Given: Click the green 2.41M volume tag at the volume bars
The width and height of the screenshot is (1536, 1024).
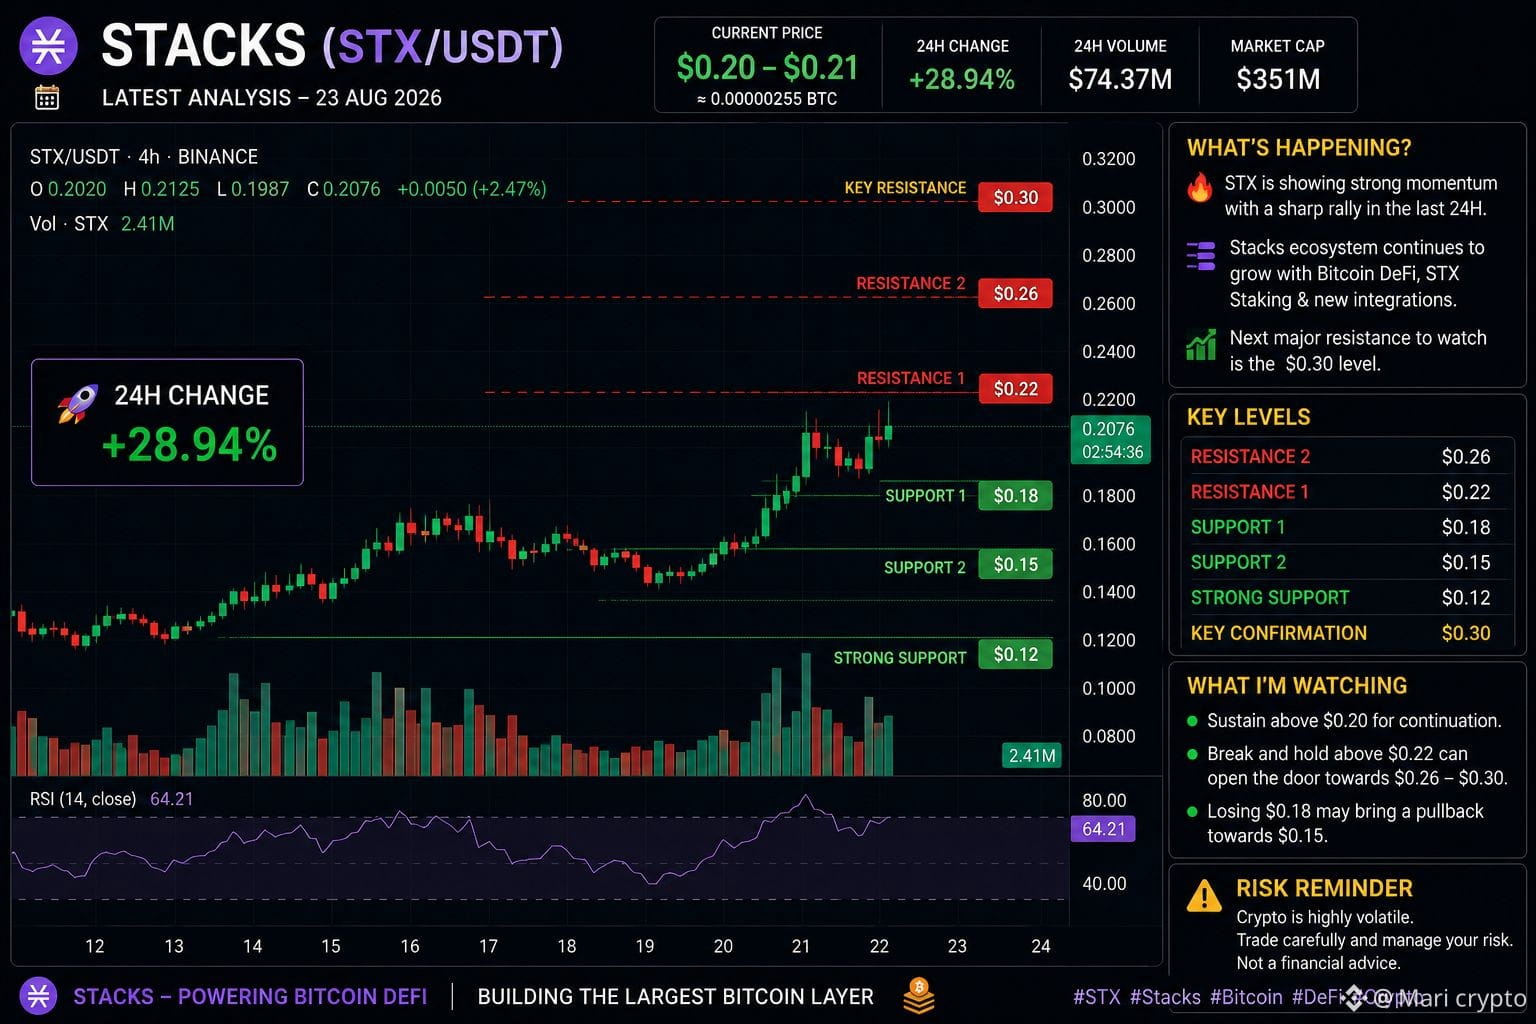Looking at the screenshot, I should pos(1031,756).
